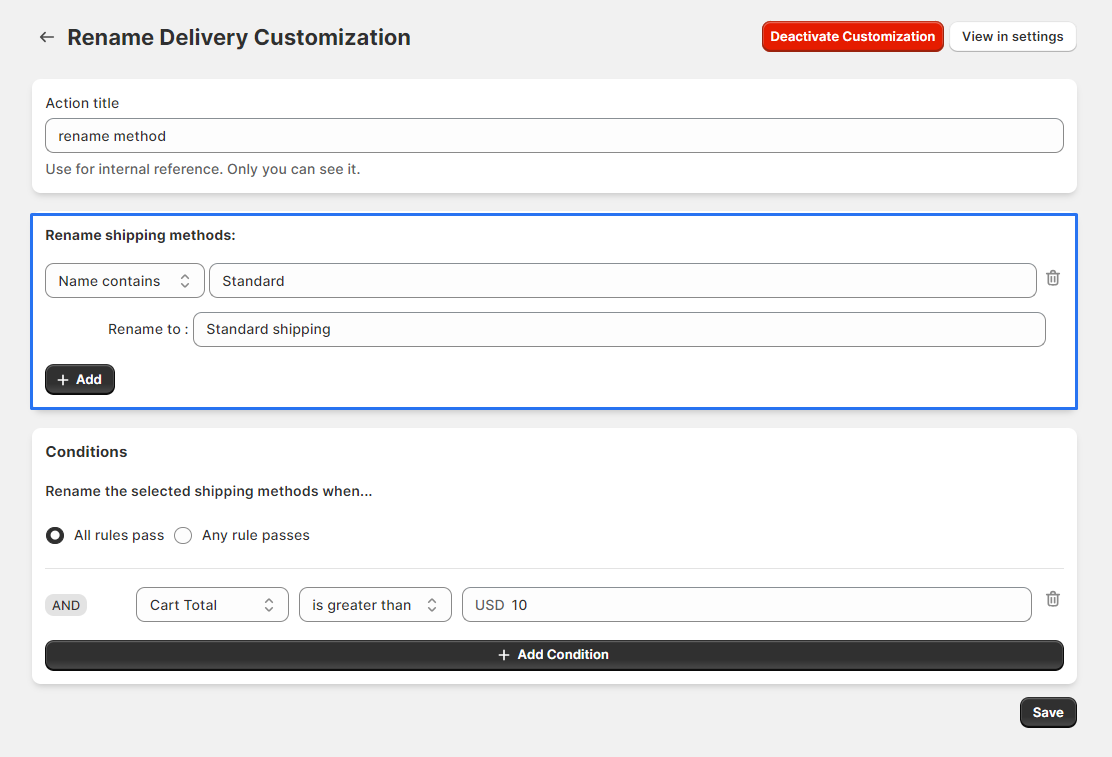Open View in settings

click(x=1012, y=36)
